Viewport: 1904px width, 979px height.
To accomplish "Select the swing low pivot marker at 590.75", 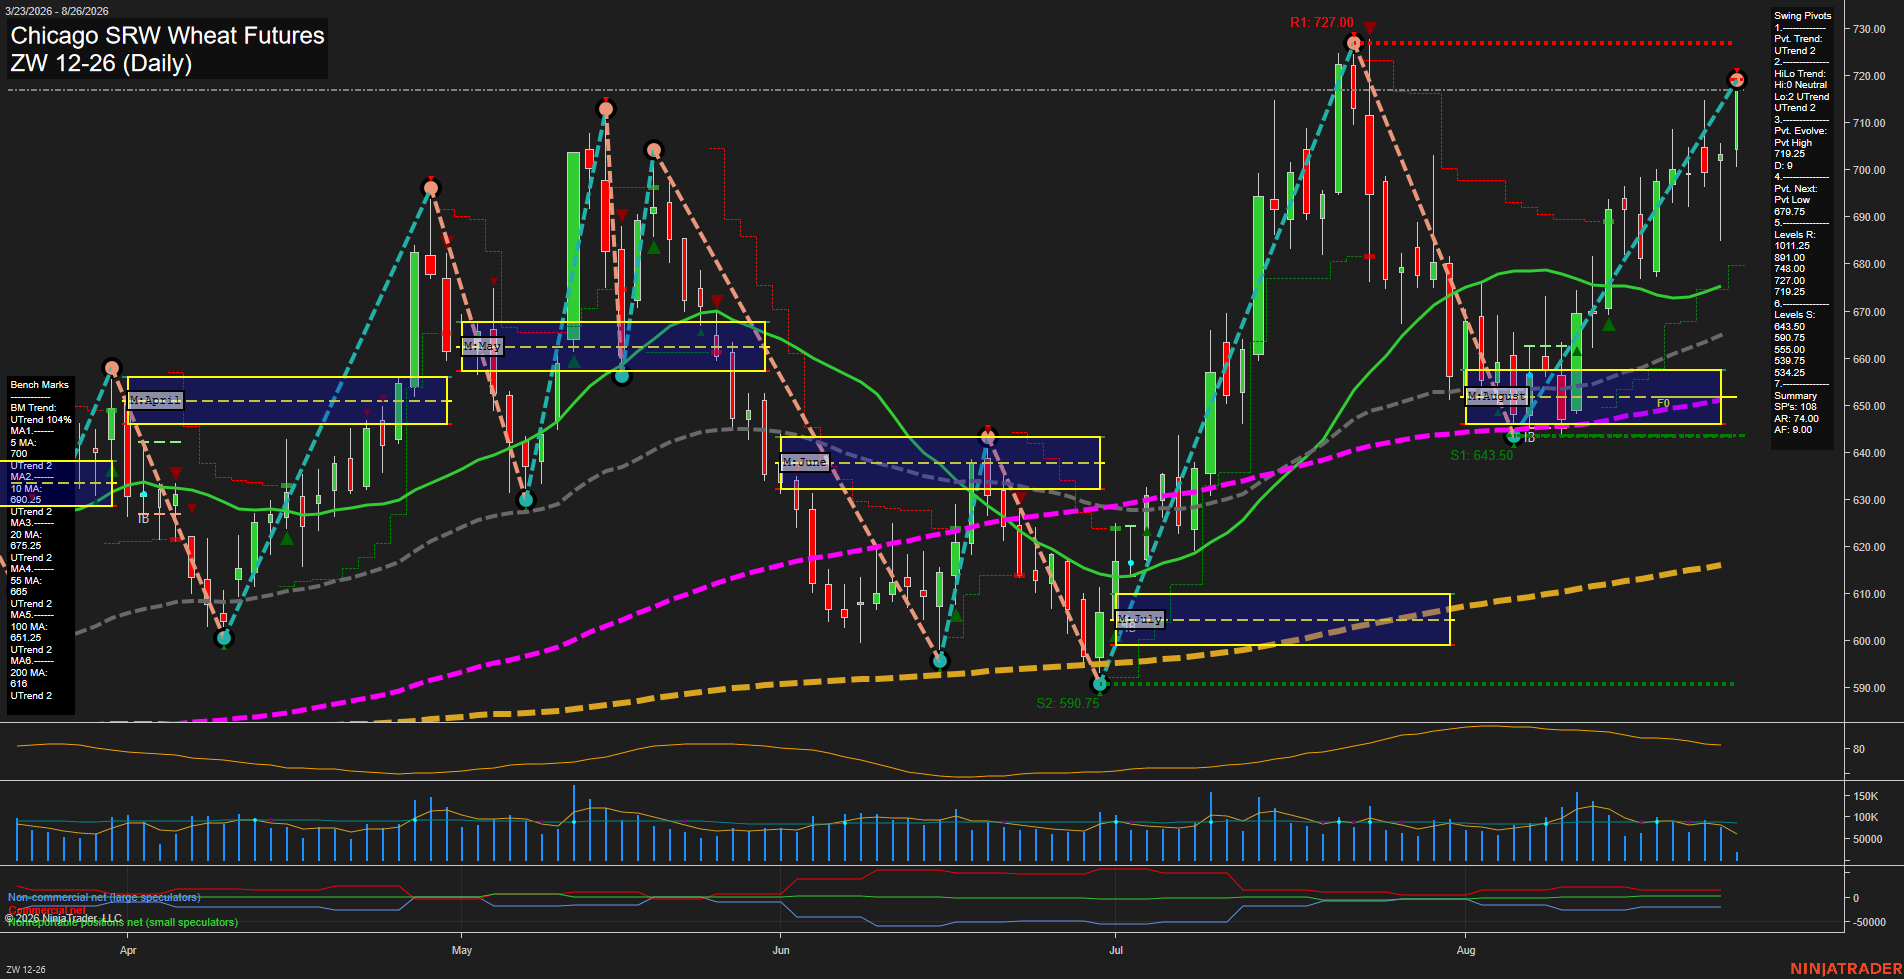I will pyautogui.click(x=1100, y=684).
